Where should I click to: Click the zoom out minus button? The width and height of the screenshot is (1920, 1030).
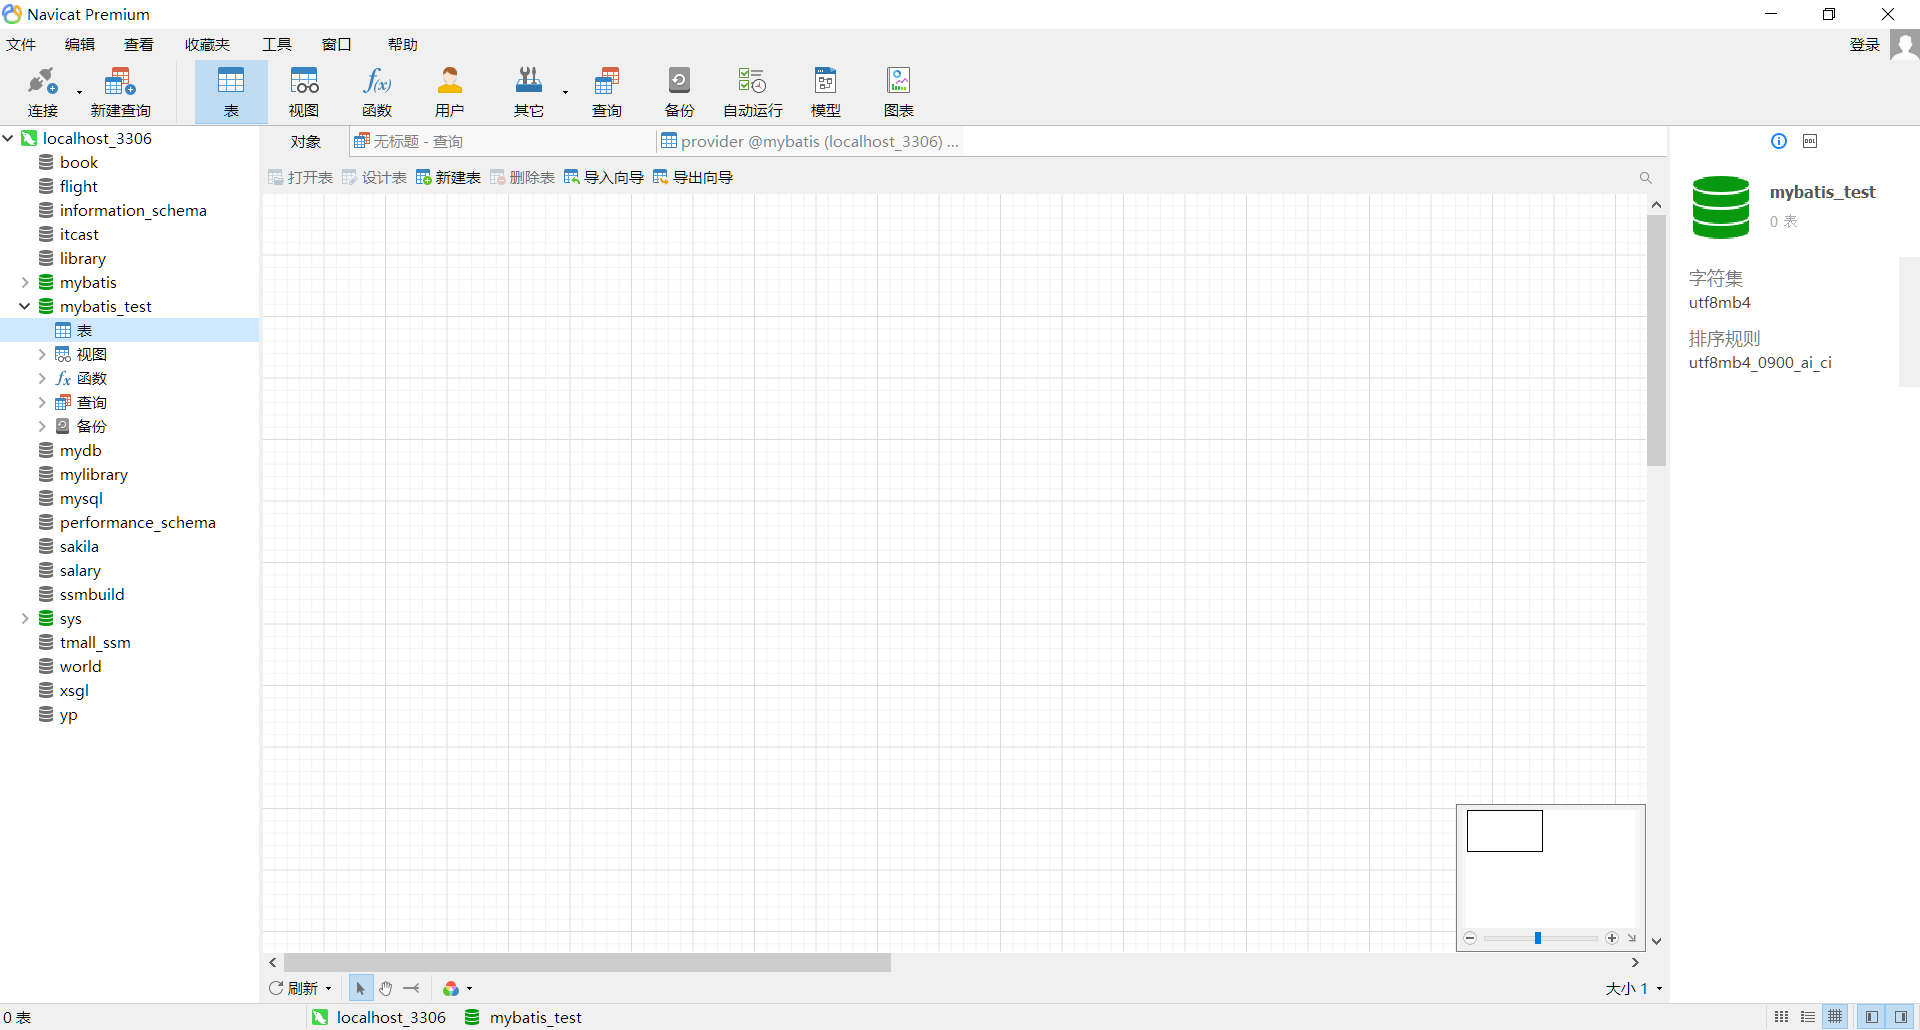coord(1470,938)
